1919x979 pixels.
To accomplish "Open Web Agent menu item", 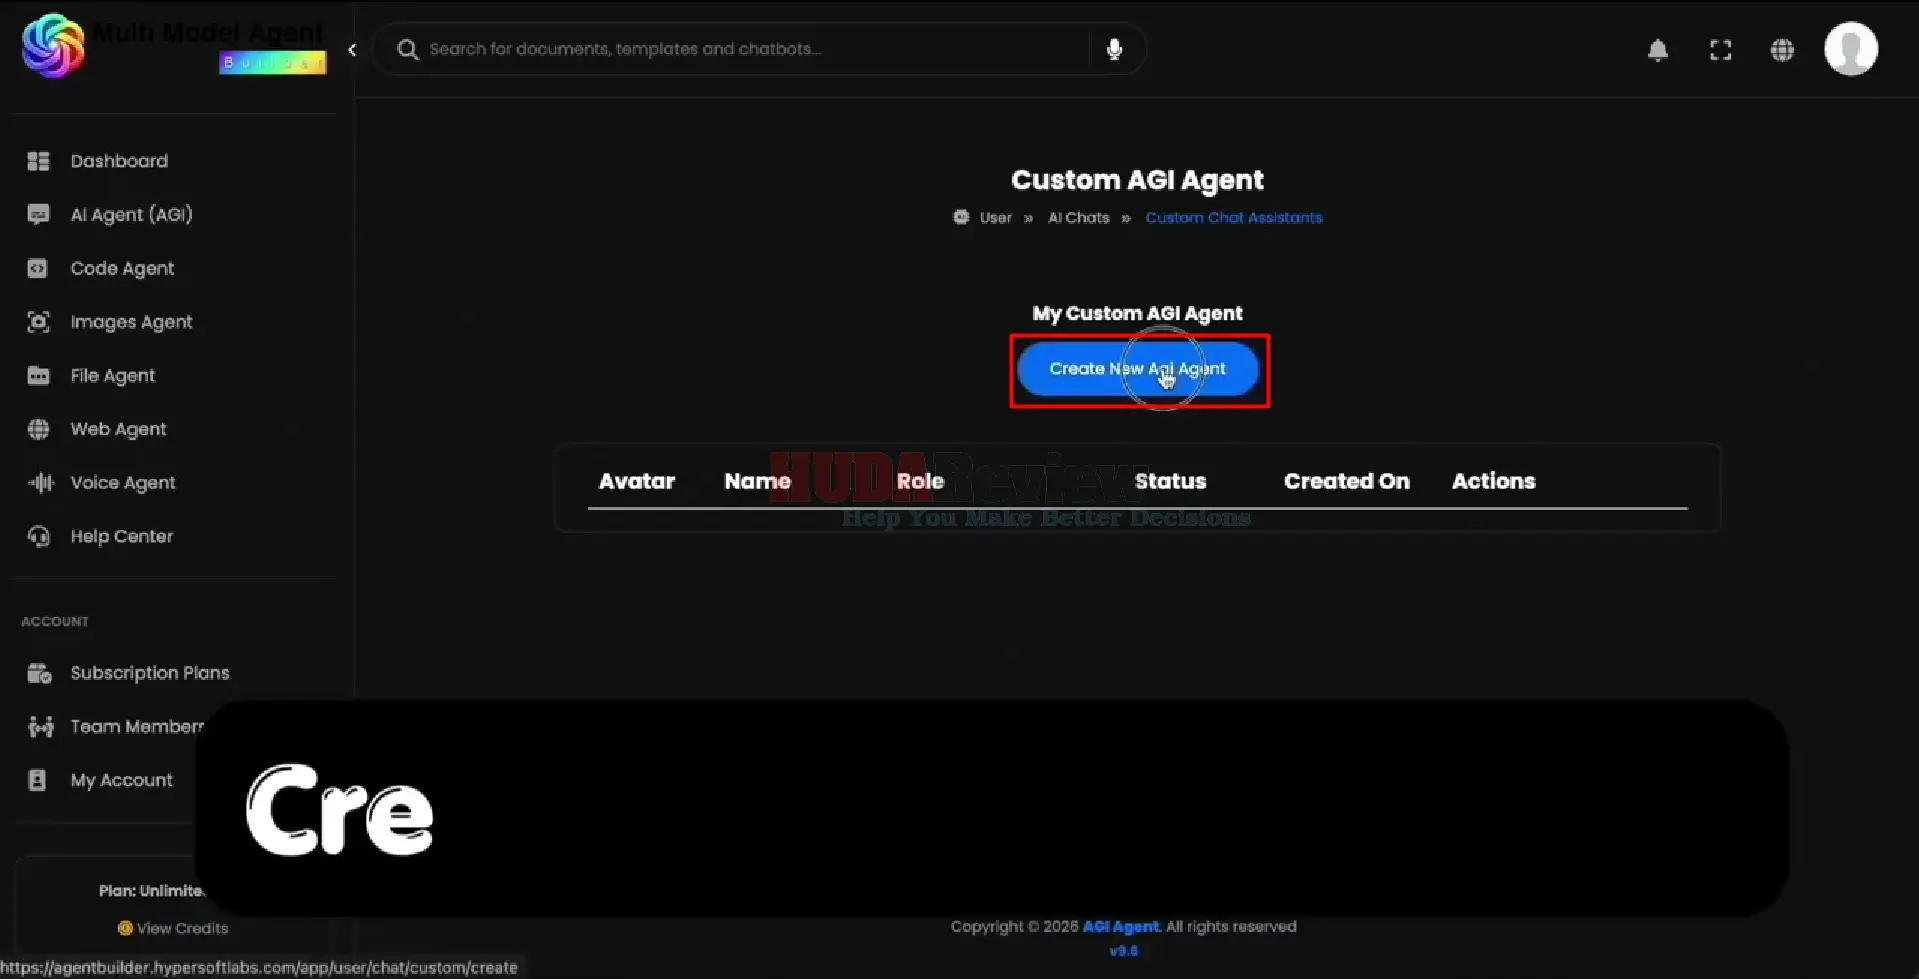I will 118,429.
